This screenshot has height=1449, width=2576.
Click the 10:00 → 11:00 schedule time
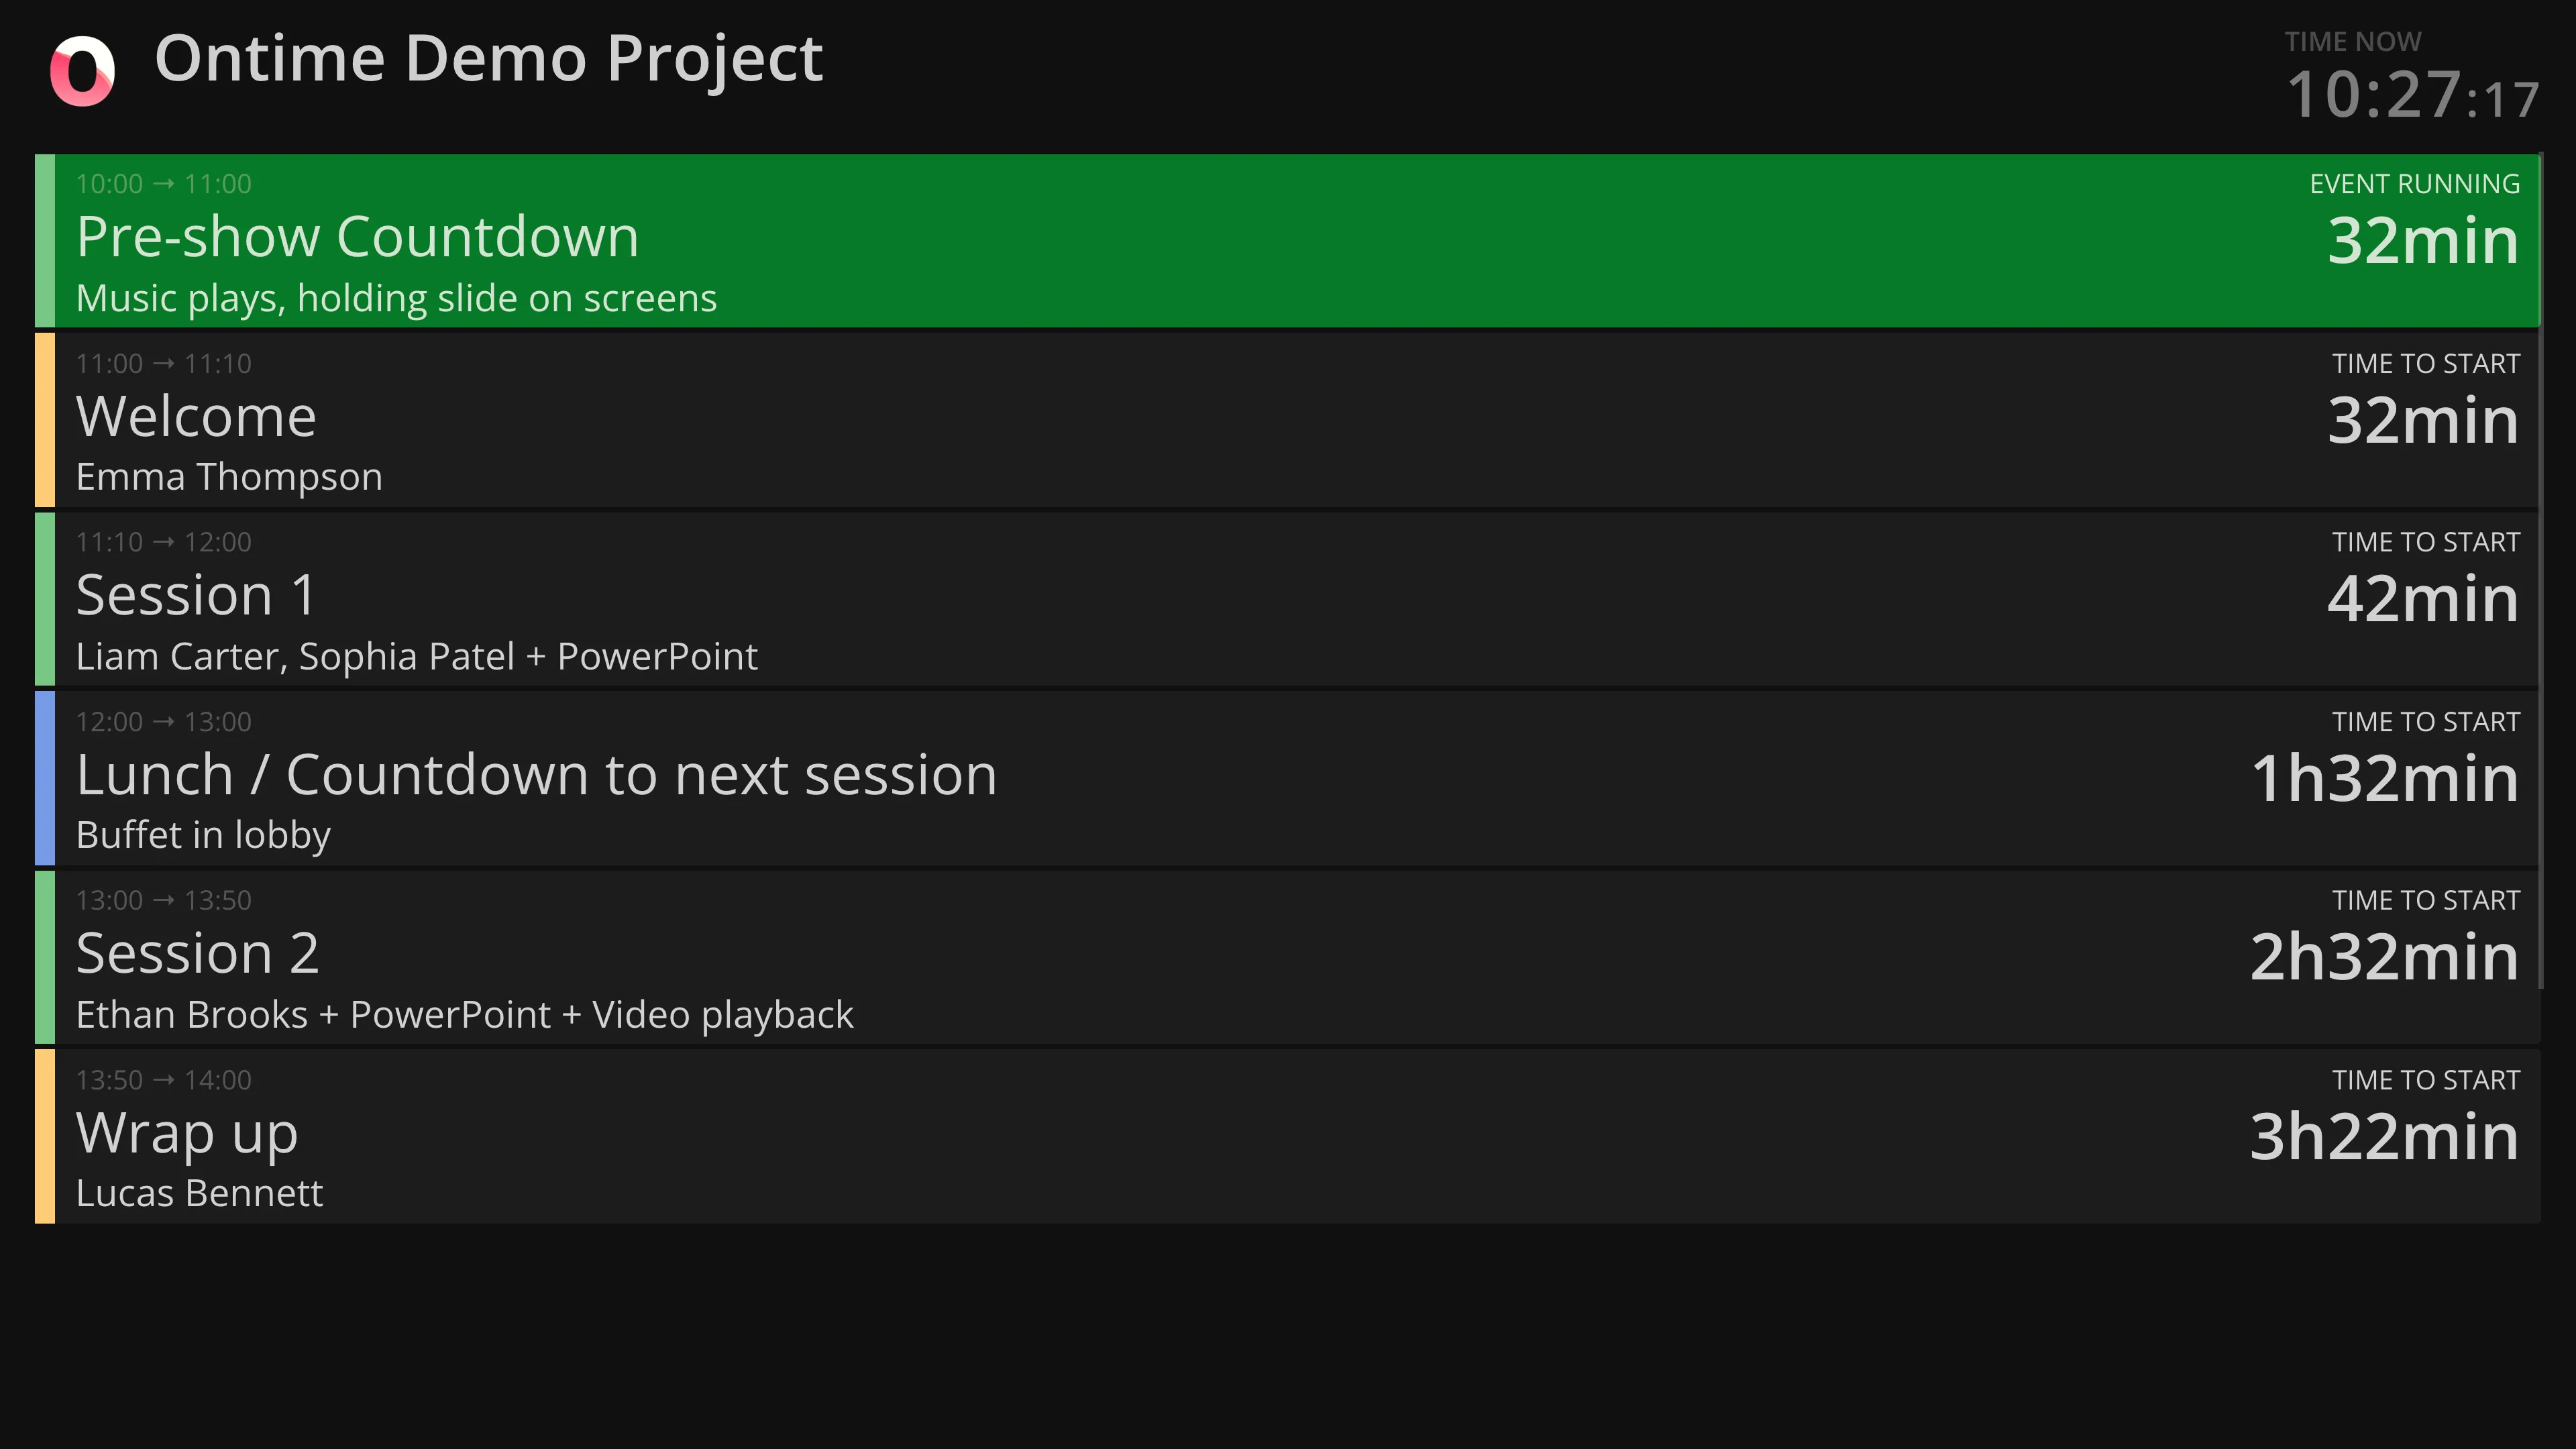pos(164,184)
